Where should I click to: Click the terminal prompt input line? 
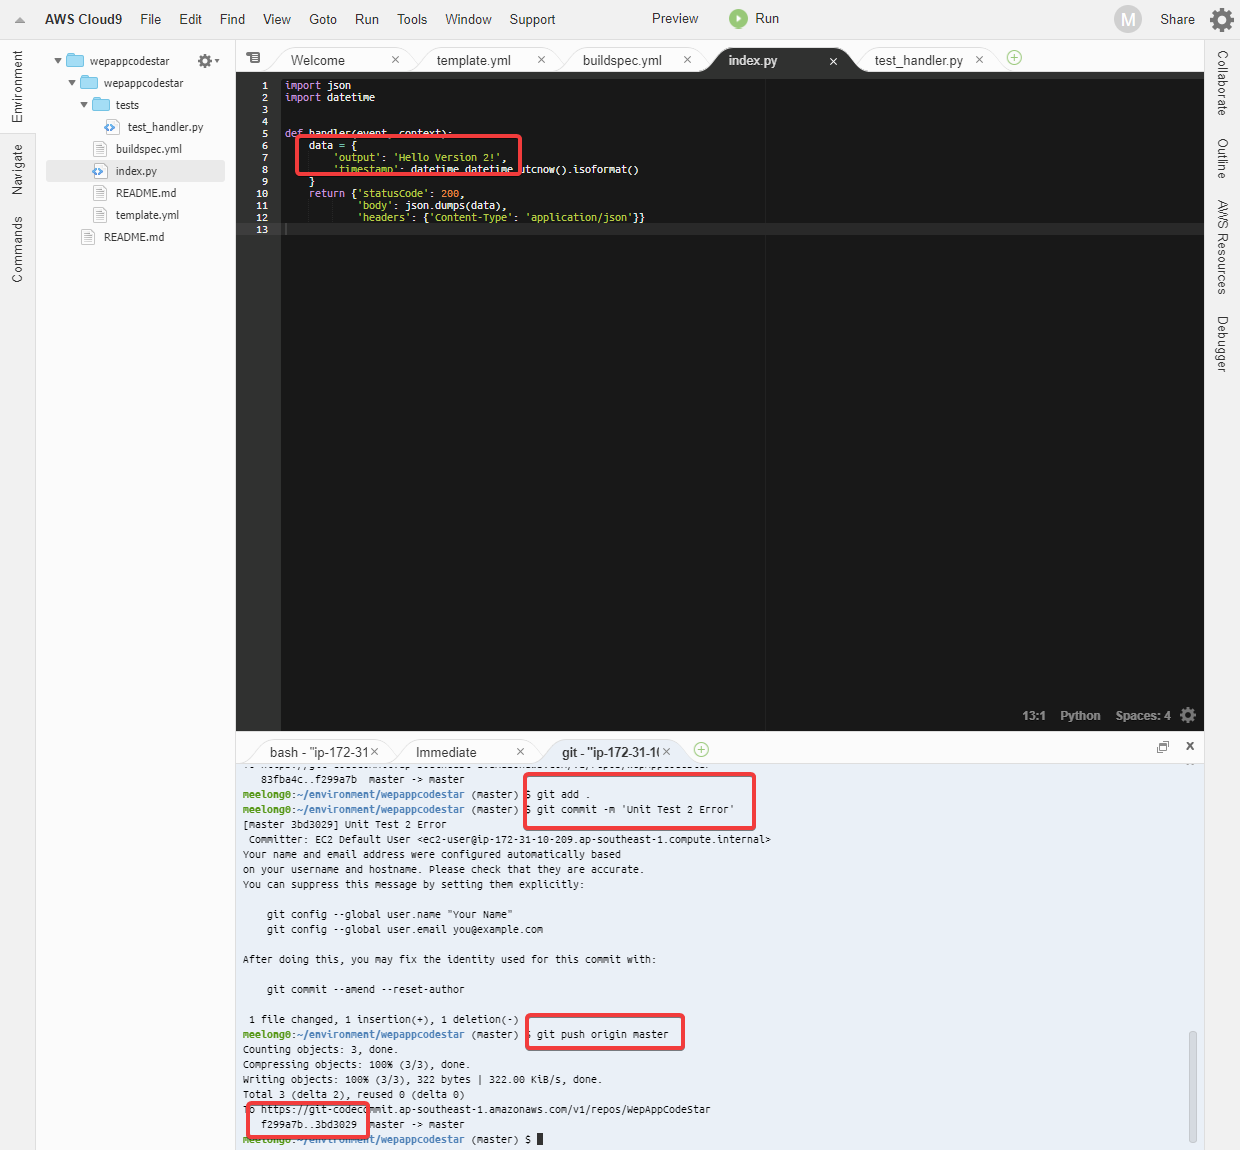[720, 1139]
